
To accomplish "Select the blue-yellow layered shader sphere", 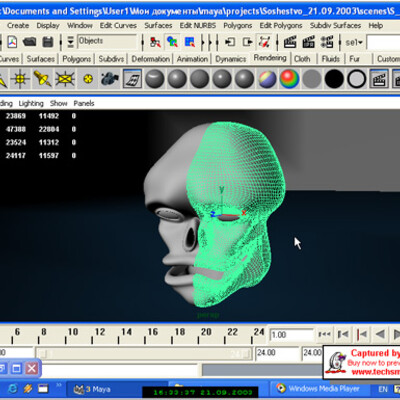I will click(x=267, y=79).
